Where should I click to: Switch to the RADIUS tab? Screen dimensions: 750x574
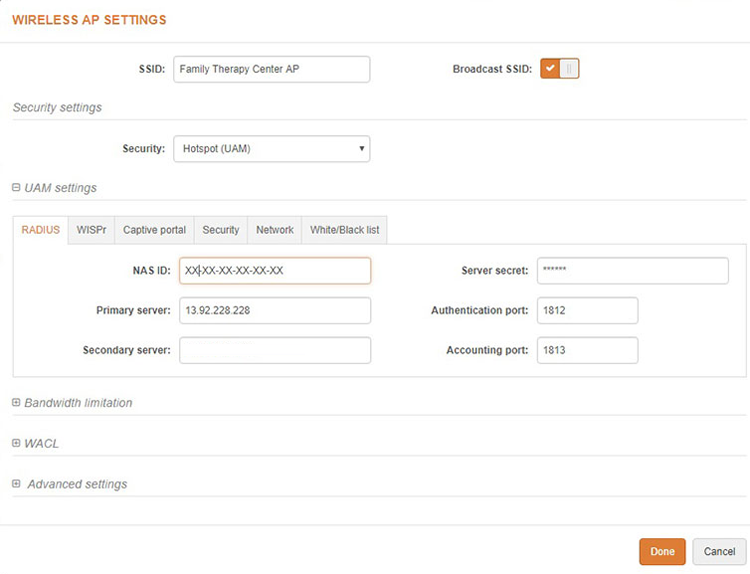pos(41,230)
